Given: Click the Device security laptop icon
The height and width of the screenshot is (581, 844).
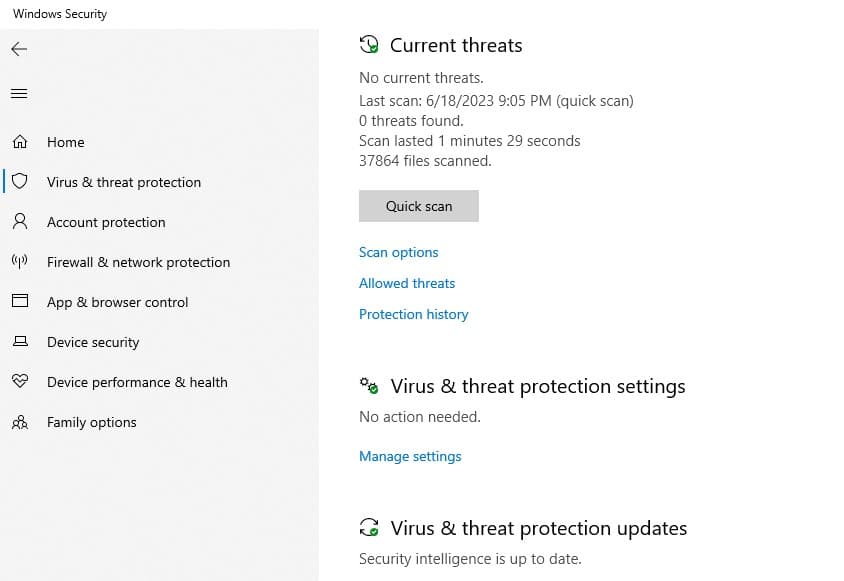Looking at the screenshot, I should pyautogui.click(x=19, y=342).
